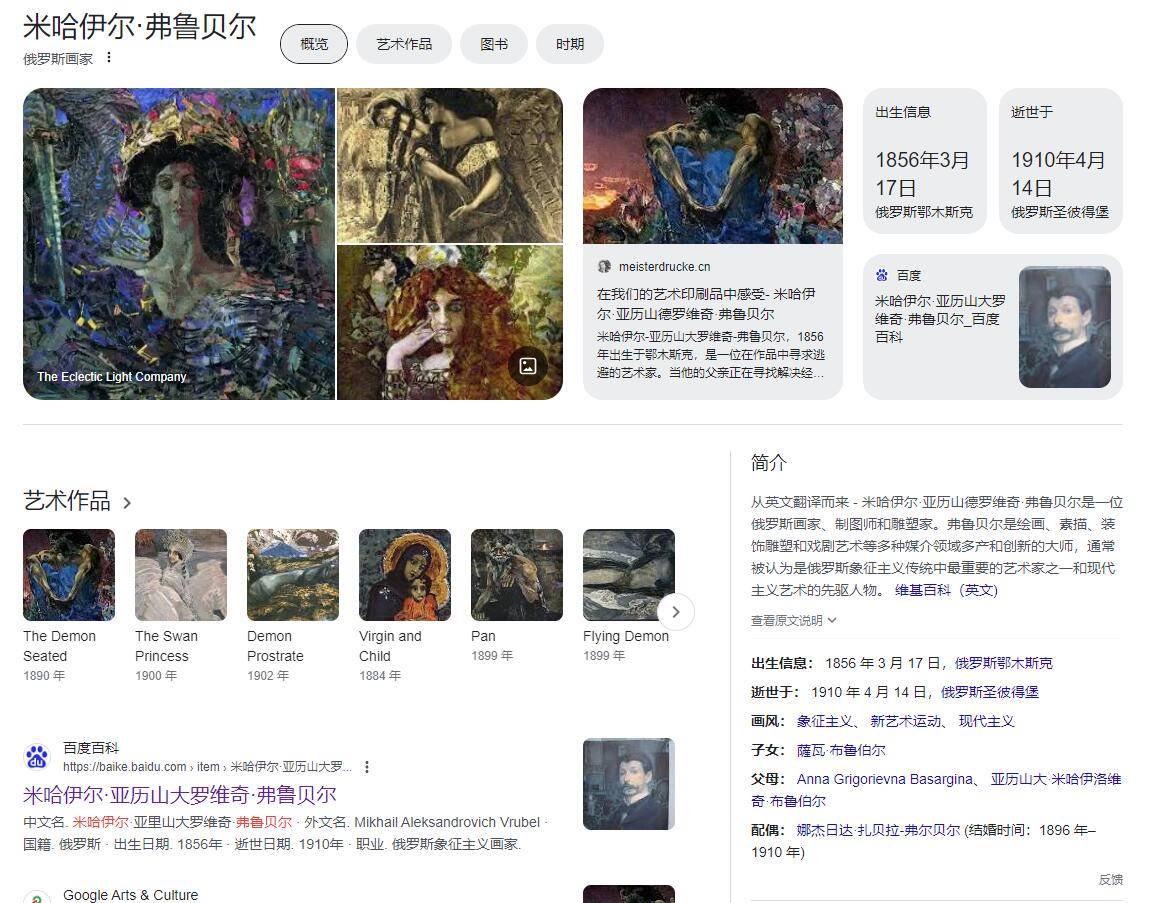Image resolution: width=1159 pixels, height=903 pixels.
Task: Click the 反馈 feedback link
Action: coord(1110,879)
